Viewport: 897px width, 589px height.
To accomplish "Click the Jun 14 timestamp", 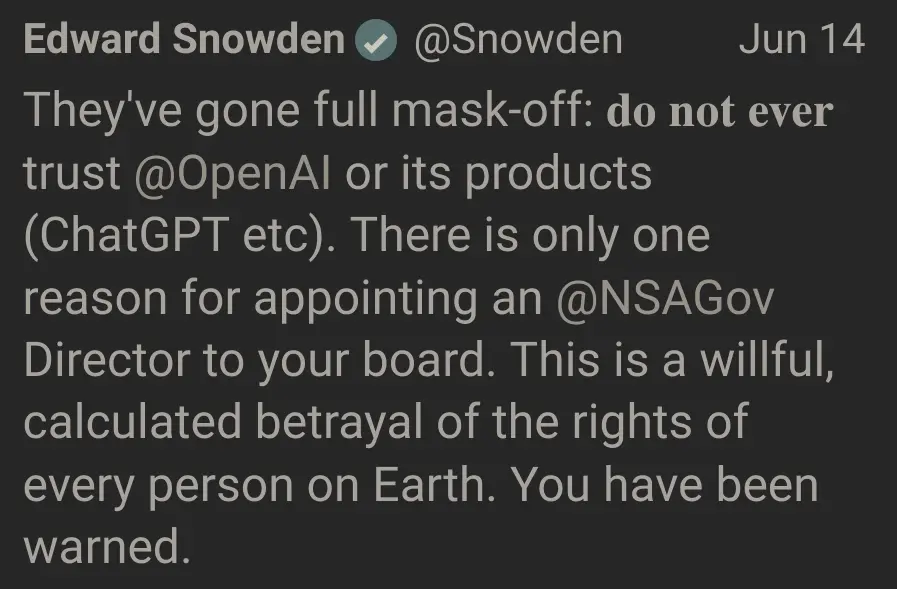I will tap(801, 39).
